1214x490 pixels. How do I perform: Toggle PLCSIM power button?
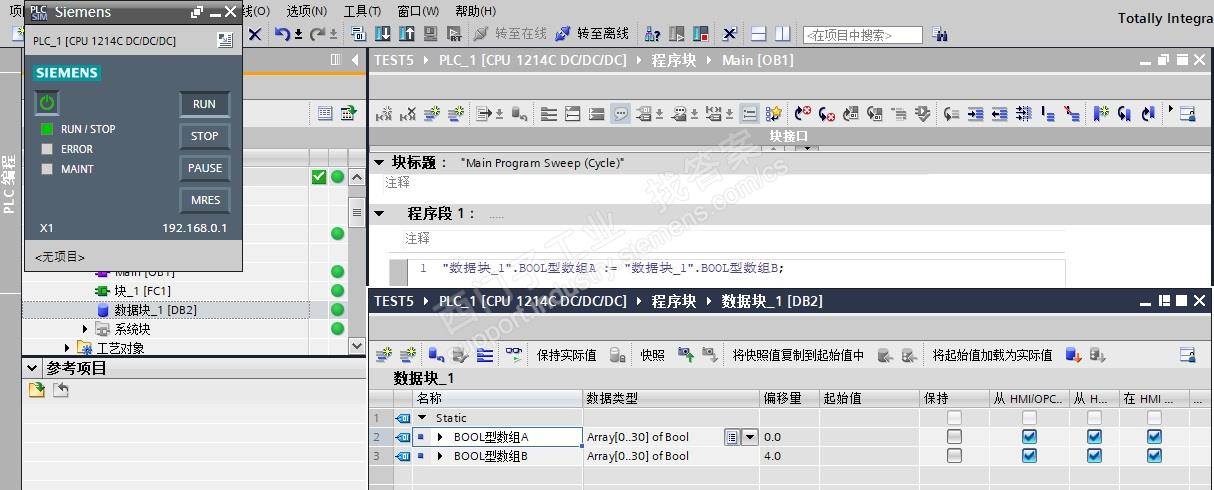(x=47, y=103)
